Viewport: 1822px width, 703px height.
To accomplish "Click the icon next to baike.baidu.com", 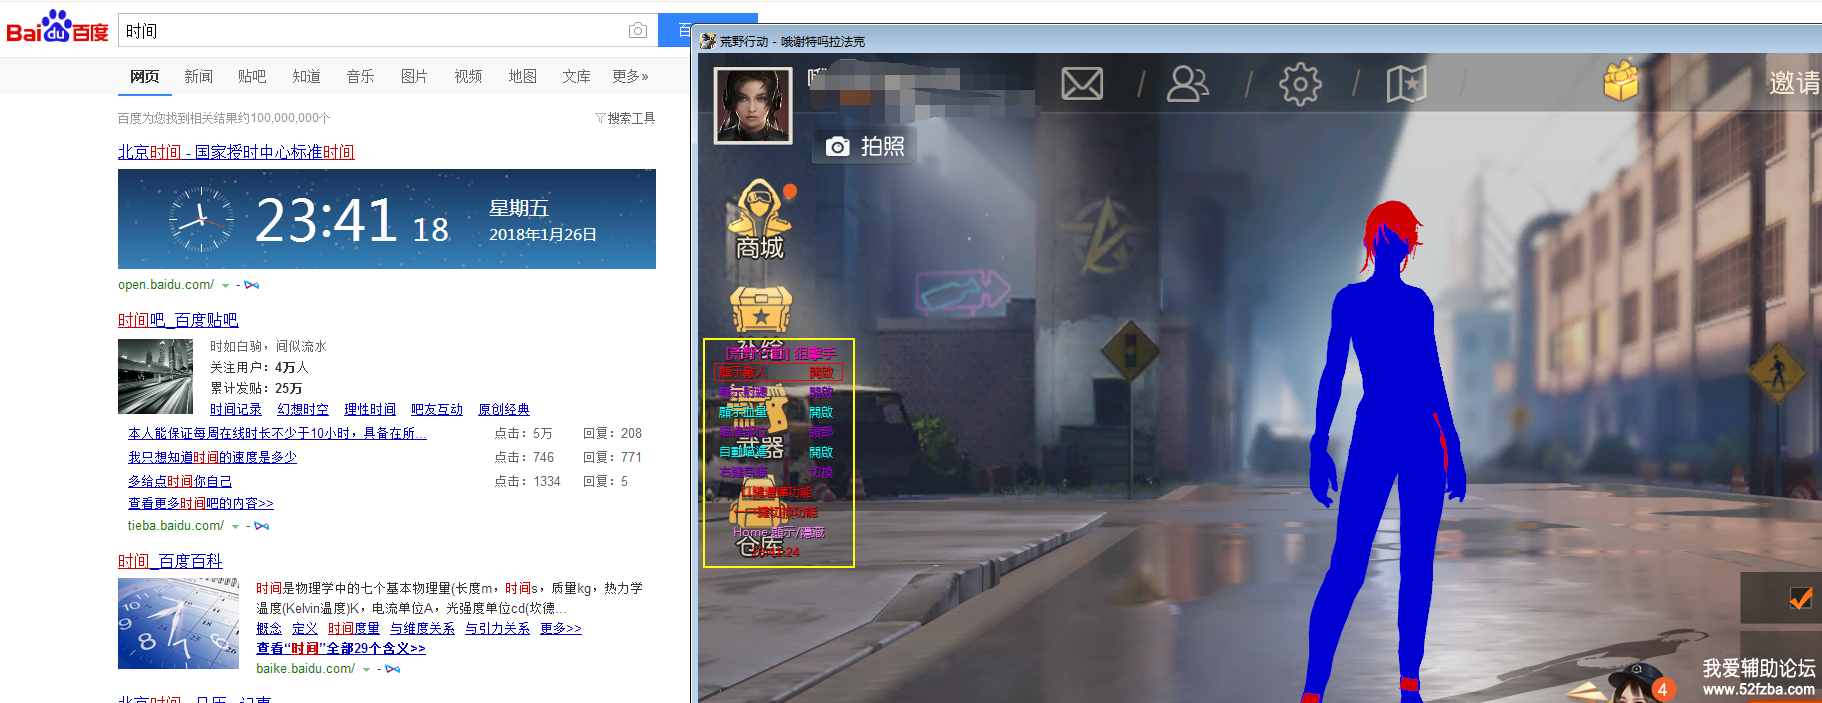I will (393, 669).
